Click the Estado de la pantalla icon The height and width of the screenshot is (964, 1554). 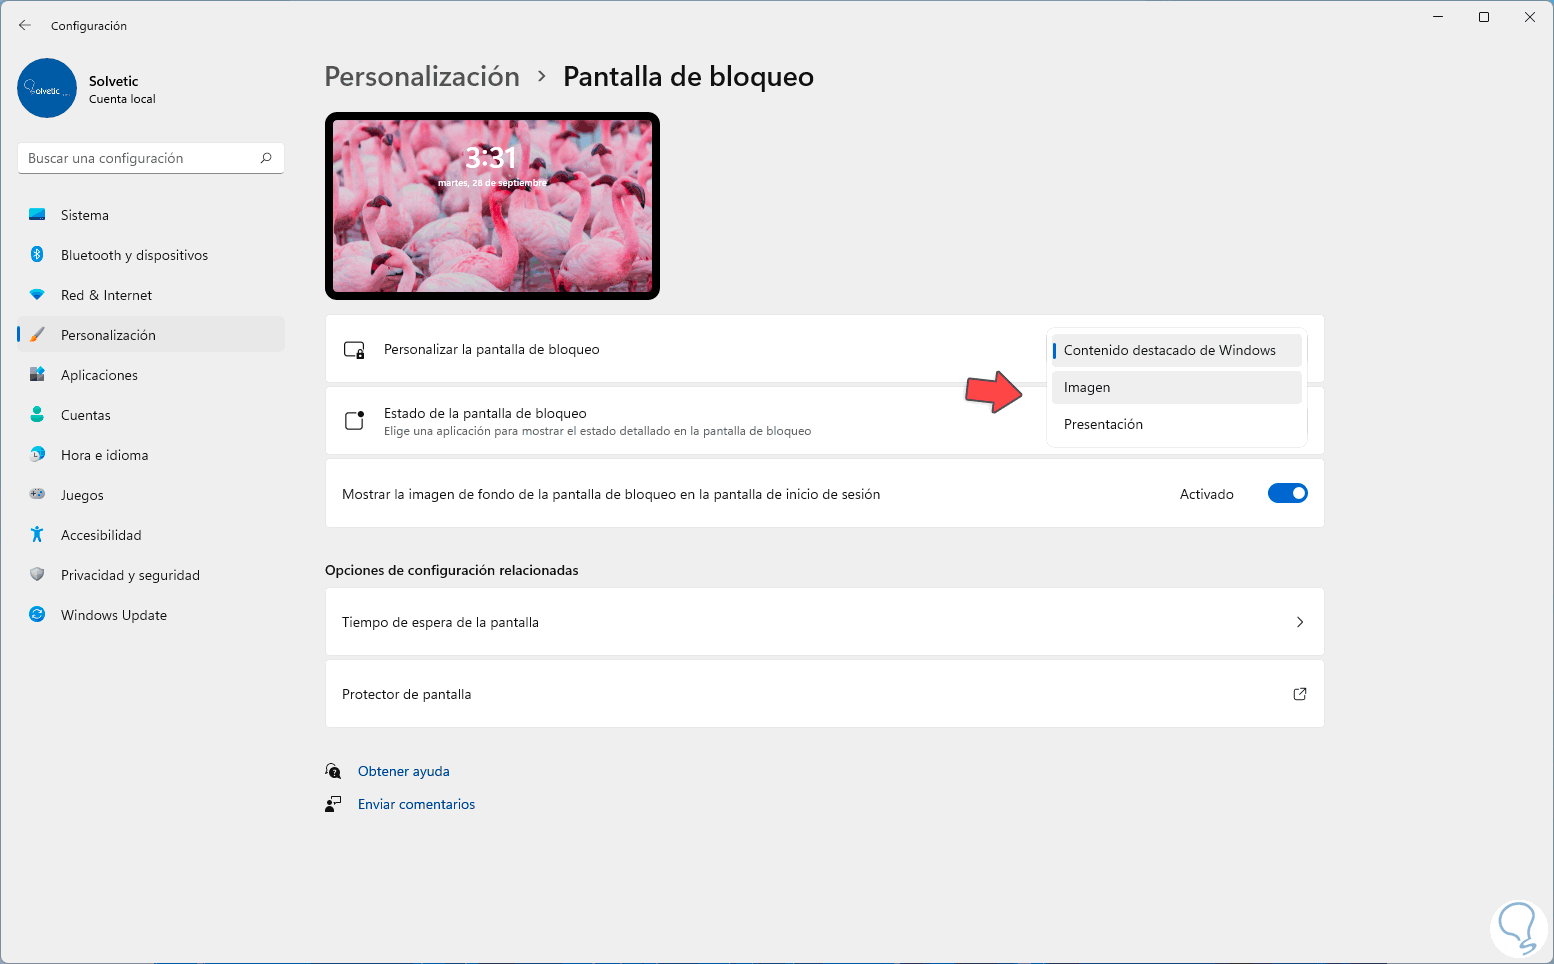pos(354,420)
